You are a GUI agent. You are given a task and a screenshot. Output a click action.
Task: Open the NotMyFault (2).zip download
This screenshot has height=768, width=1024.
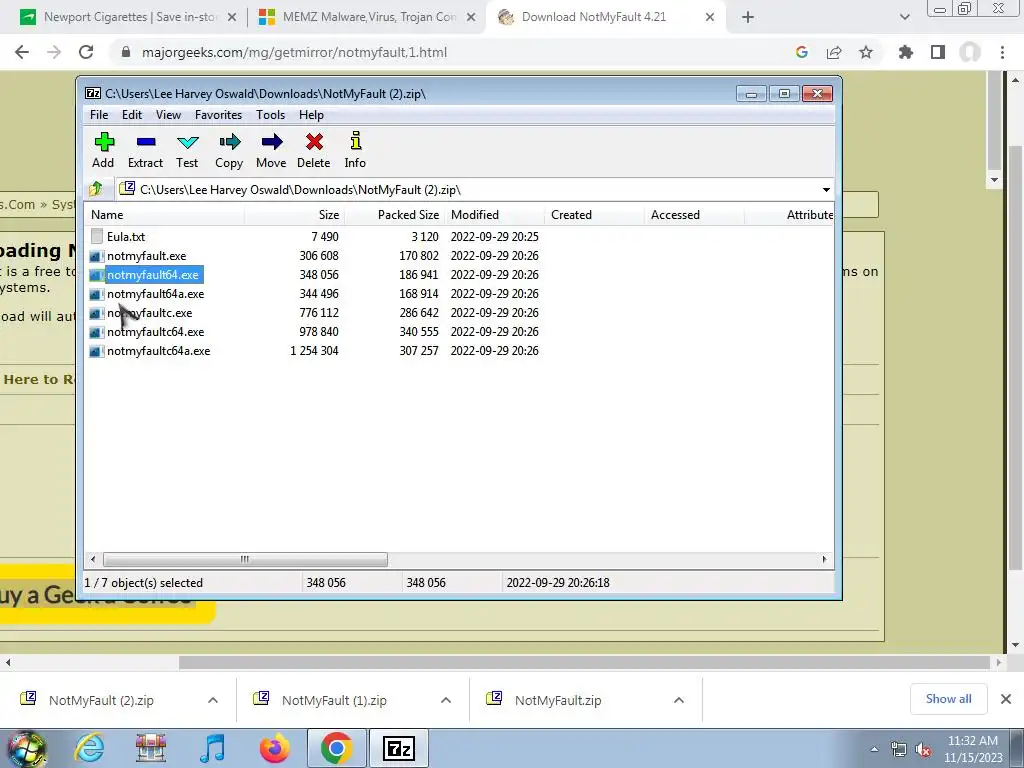pyautogui.click(x=101, y=700)
